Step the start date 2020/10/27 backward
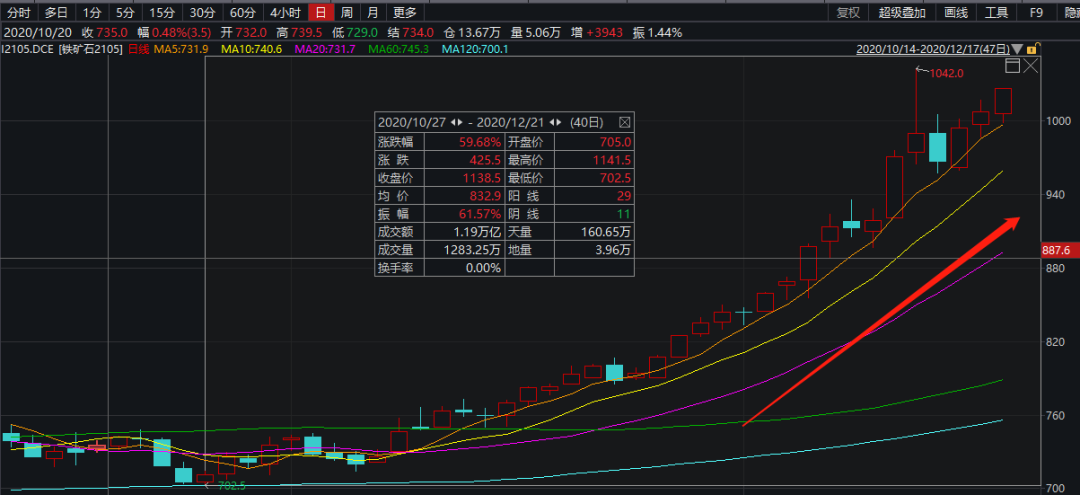 453,123
